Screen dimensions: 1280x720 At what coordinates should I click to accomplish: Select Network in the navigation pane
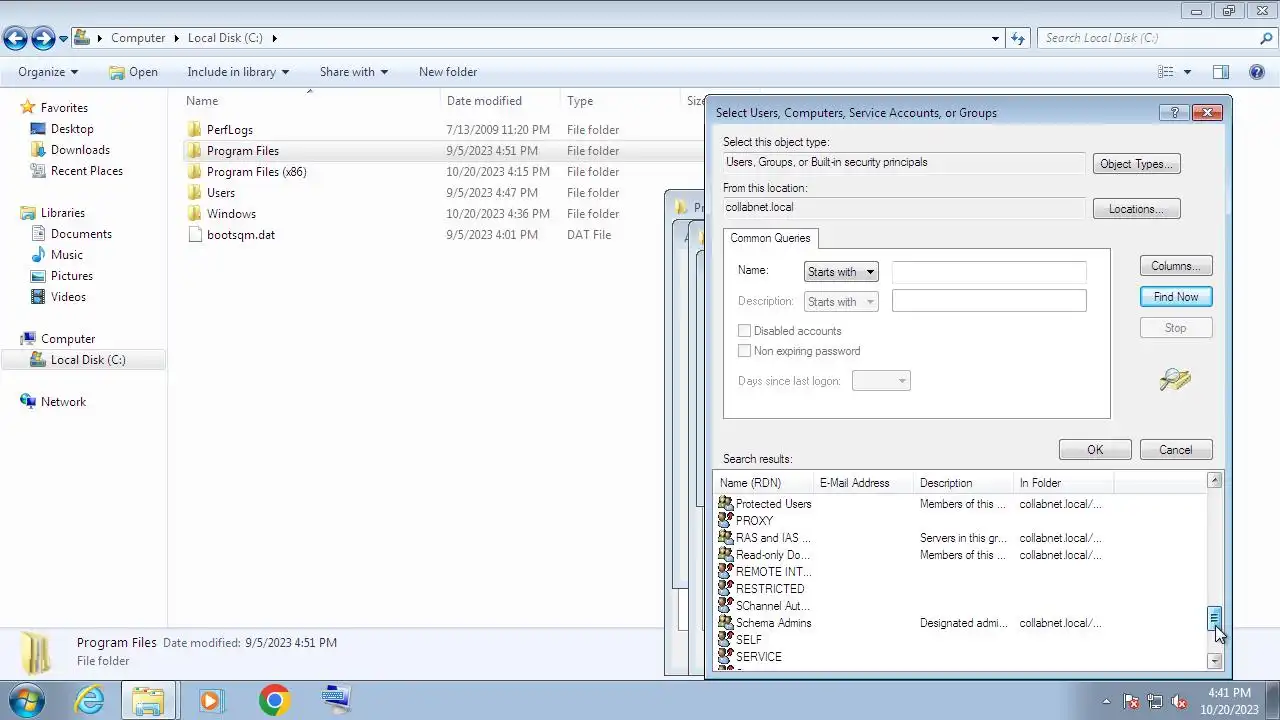coord(63,402)
